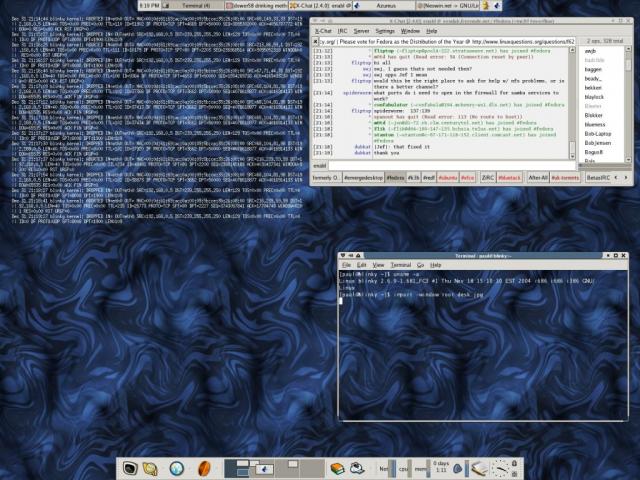The image size is (640, 480).
Task: Switch to second workspace in the pager
Action: (x=262, y=468)
